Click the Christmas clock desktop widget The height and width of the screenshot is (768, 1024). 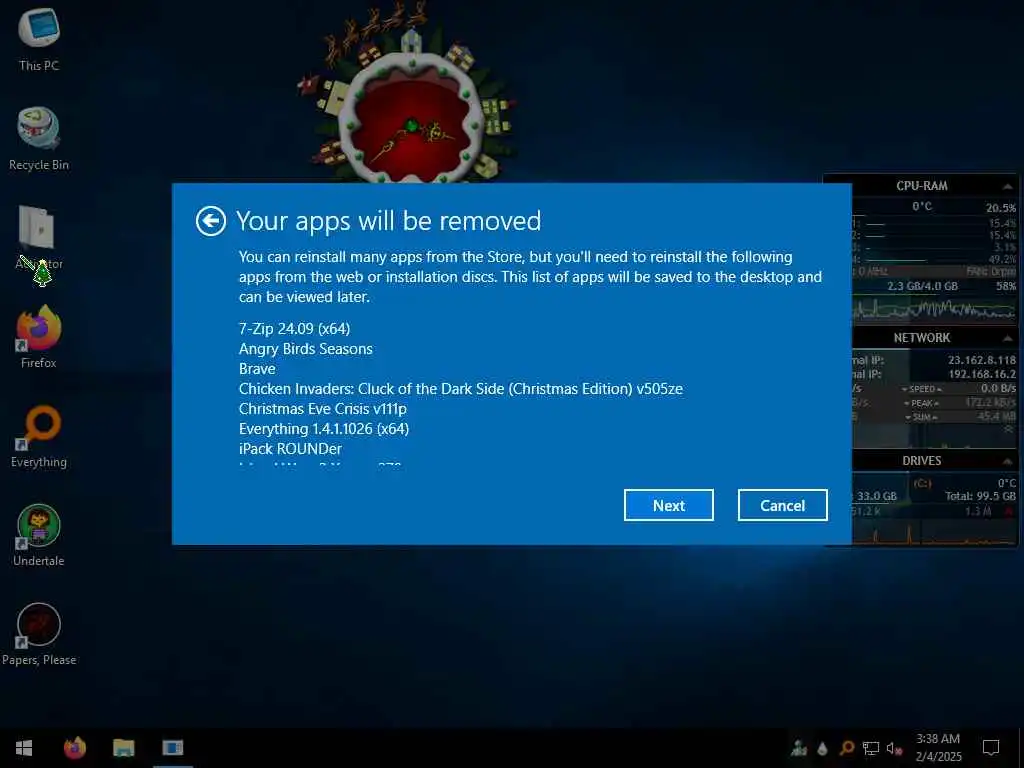(x=411, y=118)
